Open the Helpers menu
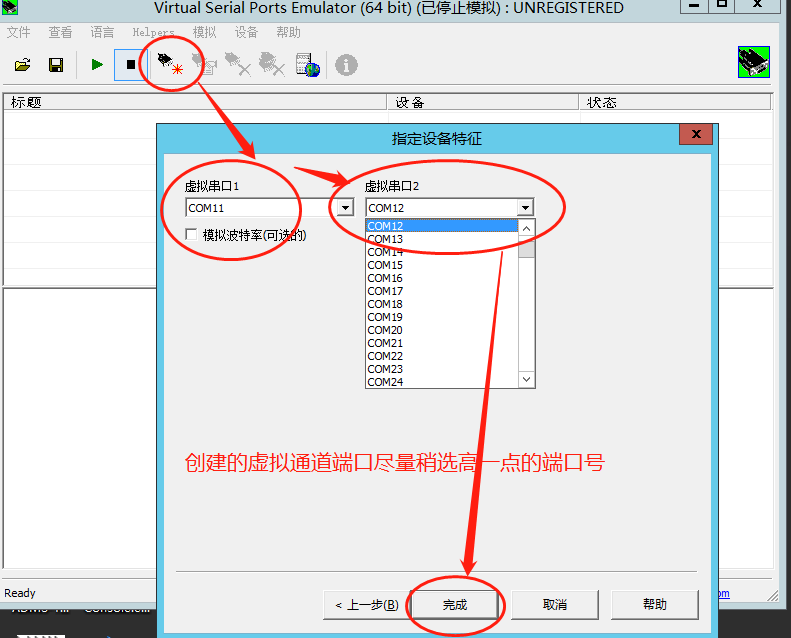Image resolution: width=791 pixels, height=638 pixels. coord(153,32)
